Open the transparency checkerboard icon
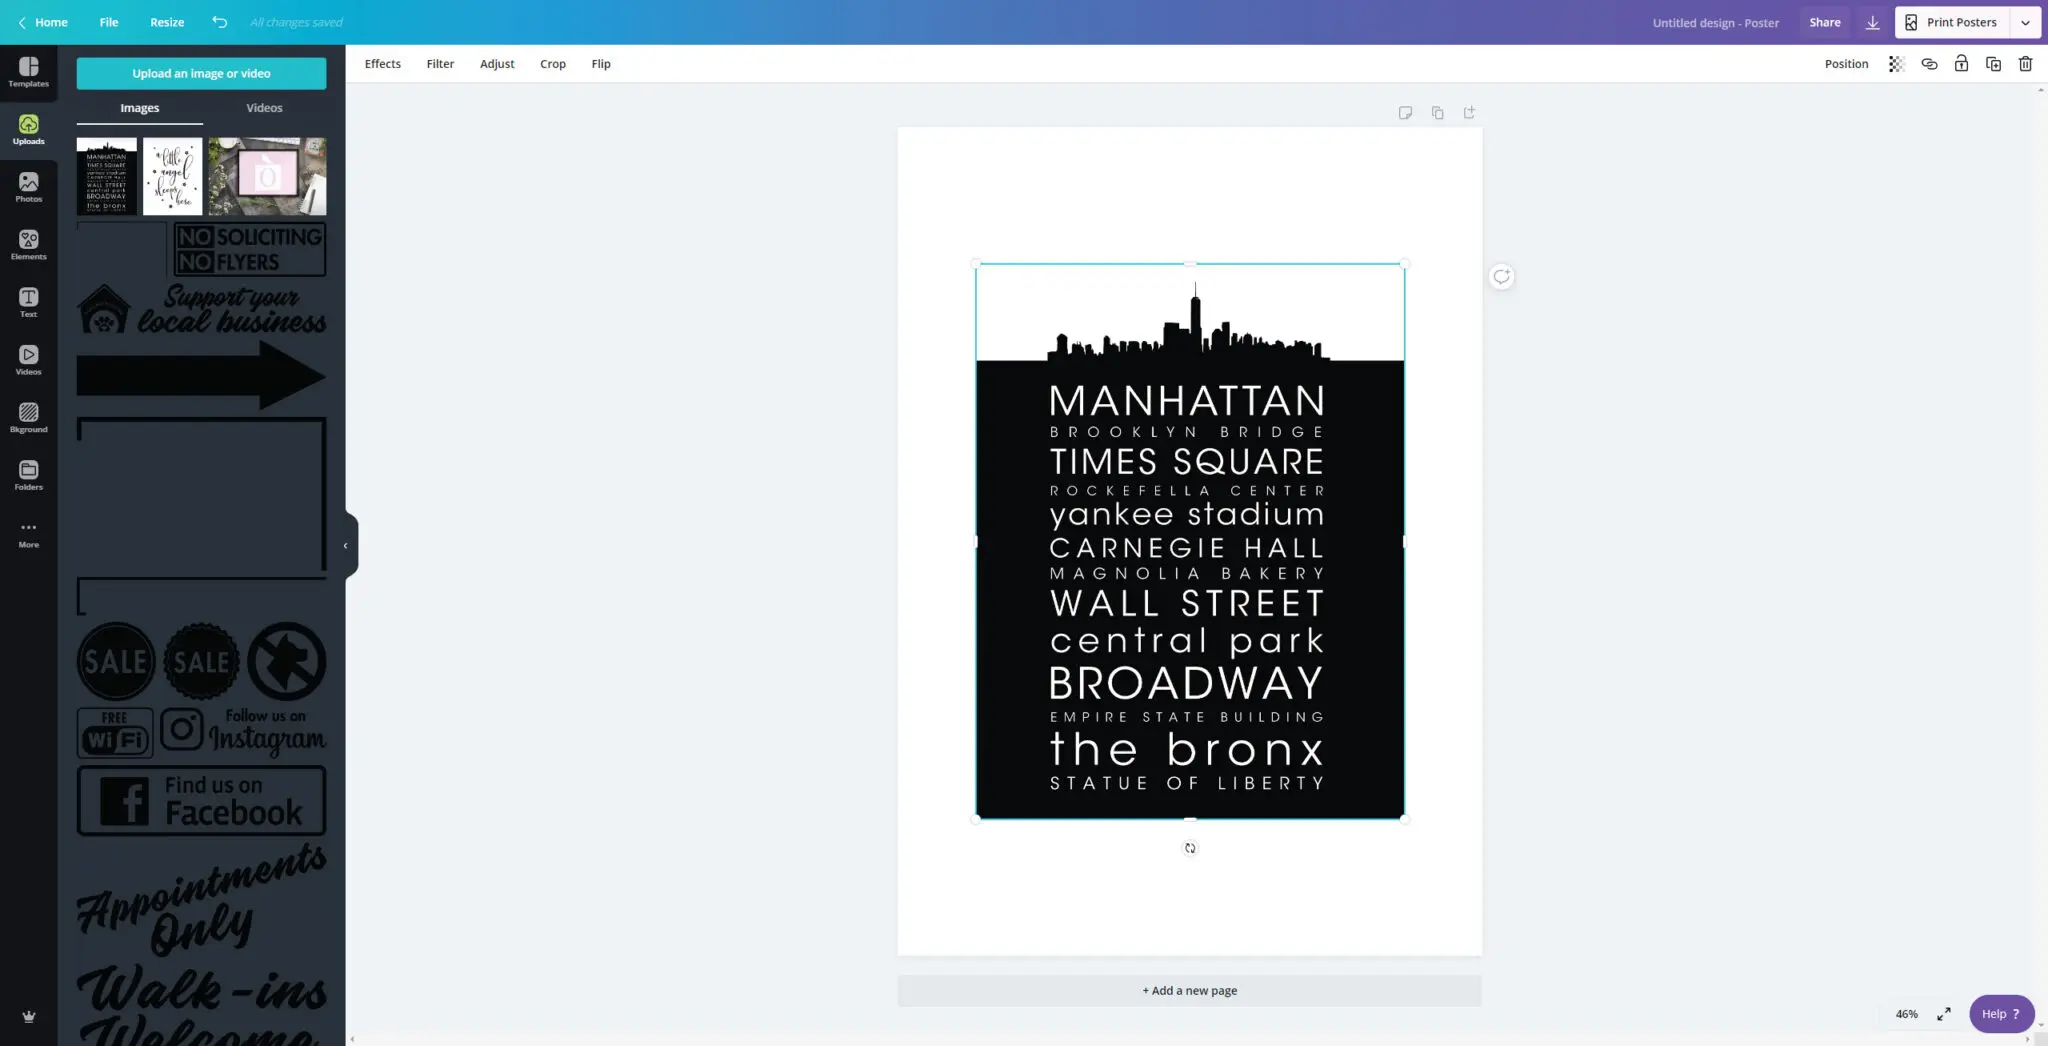 (x=1896, y=64)
